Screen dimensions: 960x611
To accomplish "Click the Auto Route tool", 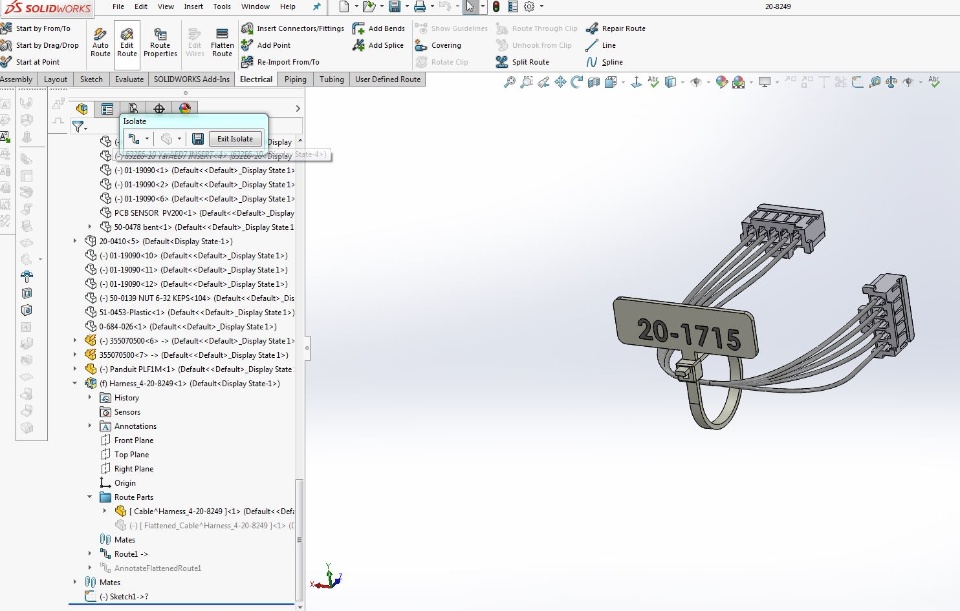I will (100, 41).
